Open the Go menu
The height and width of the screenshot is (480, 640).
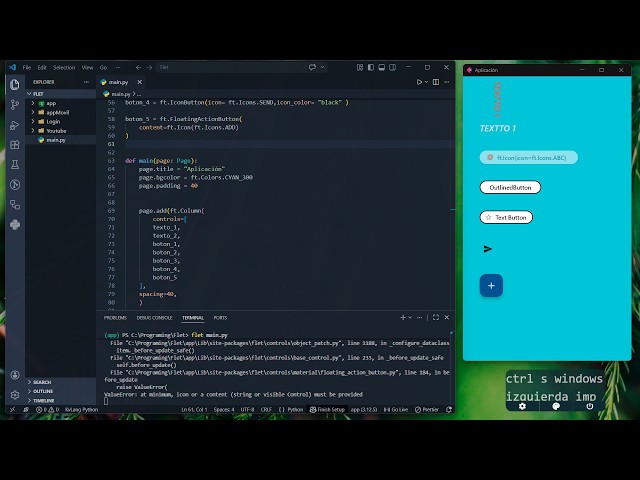pos(103,67)
